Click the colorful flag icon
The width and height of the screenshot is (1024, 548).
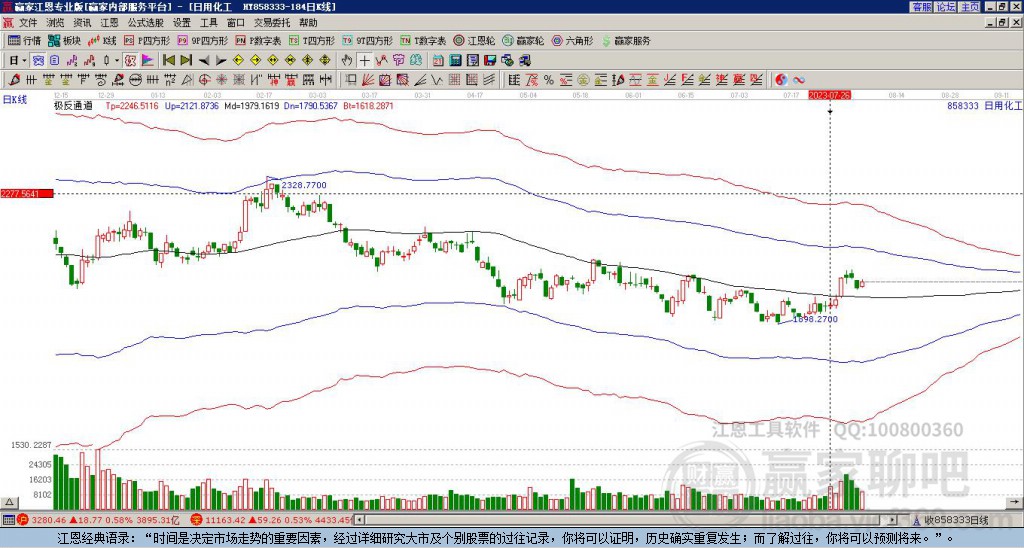pyautogui.click(x=148, y=61)
